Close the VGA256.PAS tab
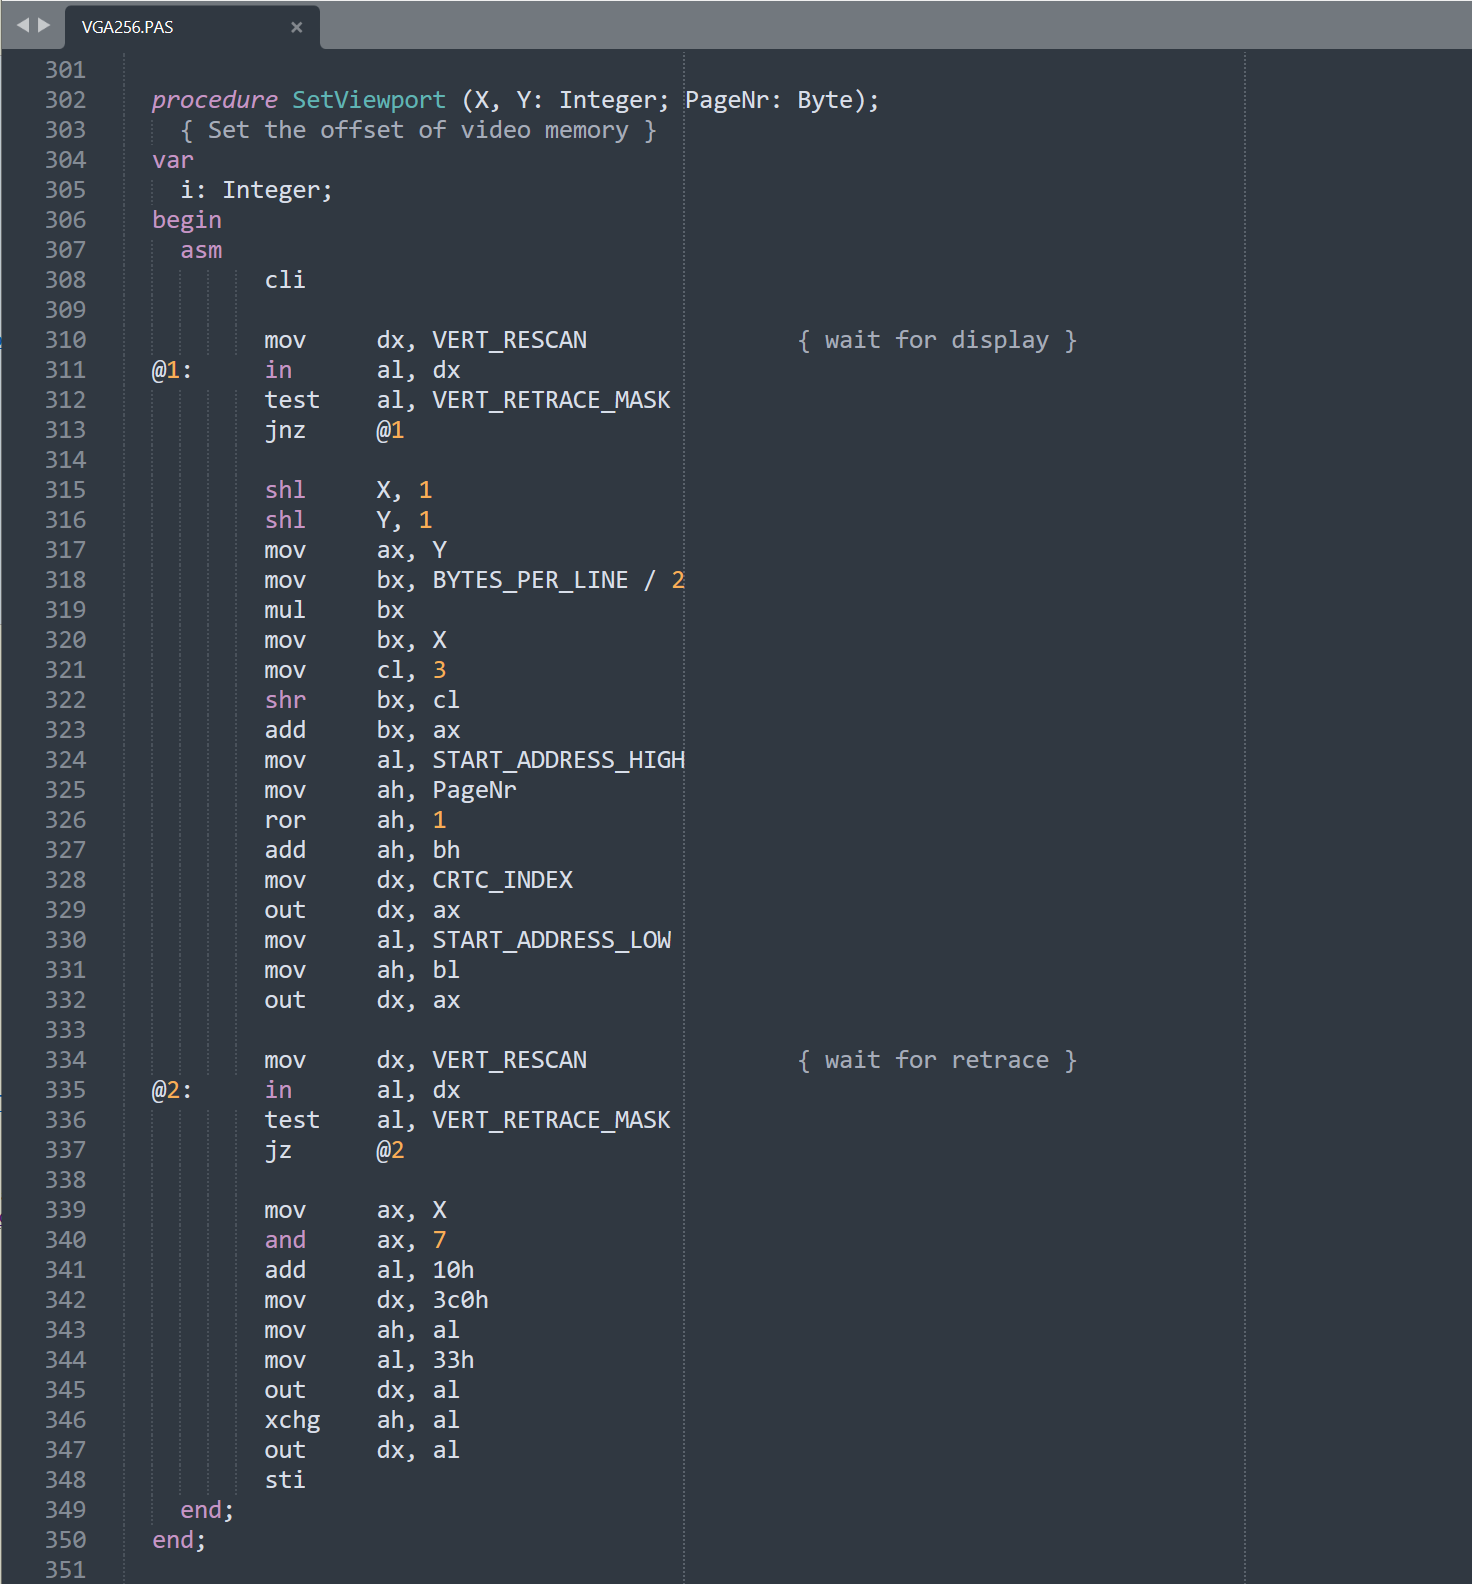Screen dimensions: 1472x1584 (x=296, y=27)
